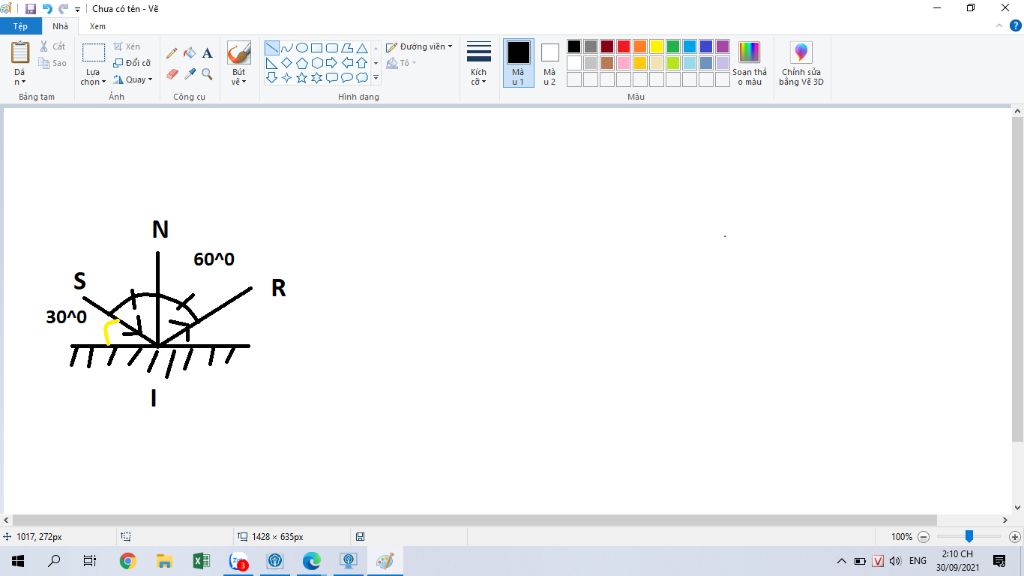Choose the Pentagon shape
1024x576 pixels.
(x=302, y=63)
